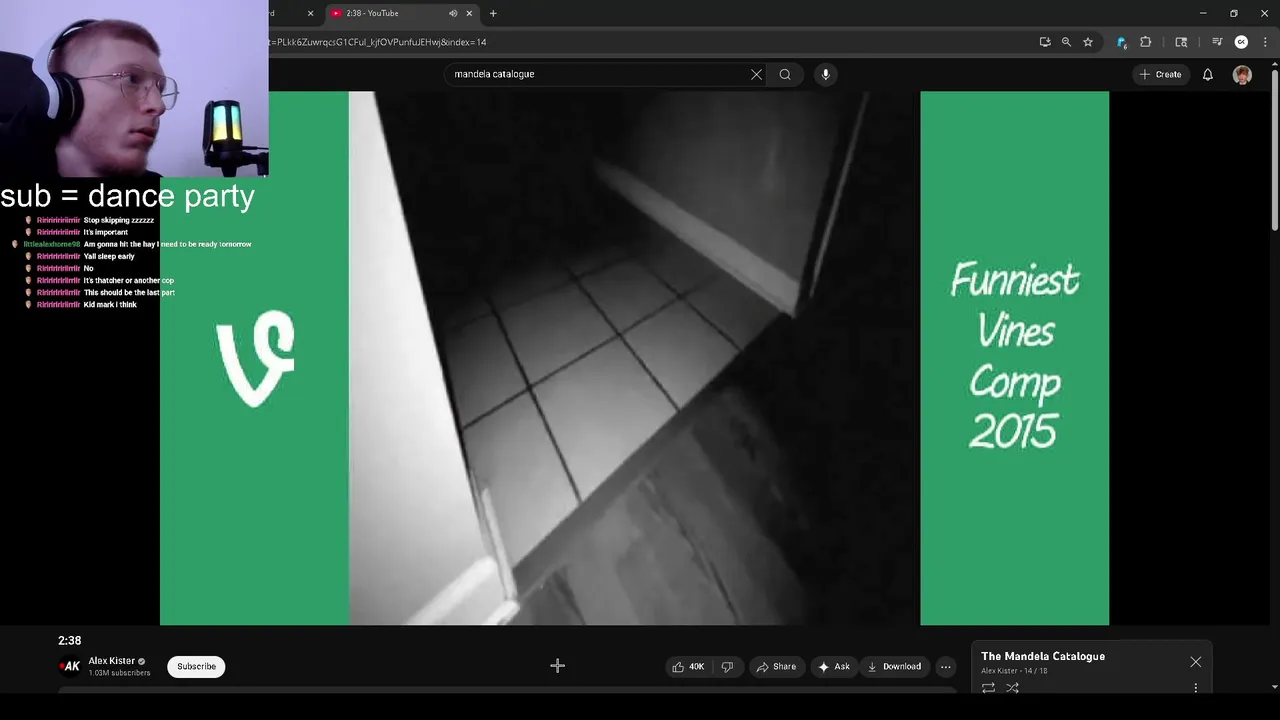Click chat message 'Yall sleep early'
Screen dimensions: 1280x720
(x=109, y=256)
